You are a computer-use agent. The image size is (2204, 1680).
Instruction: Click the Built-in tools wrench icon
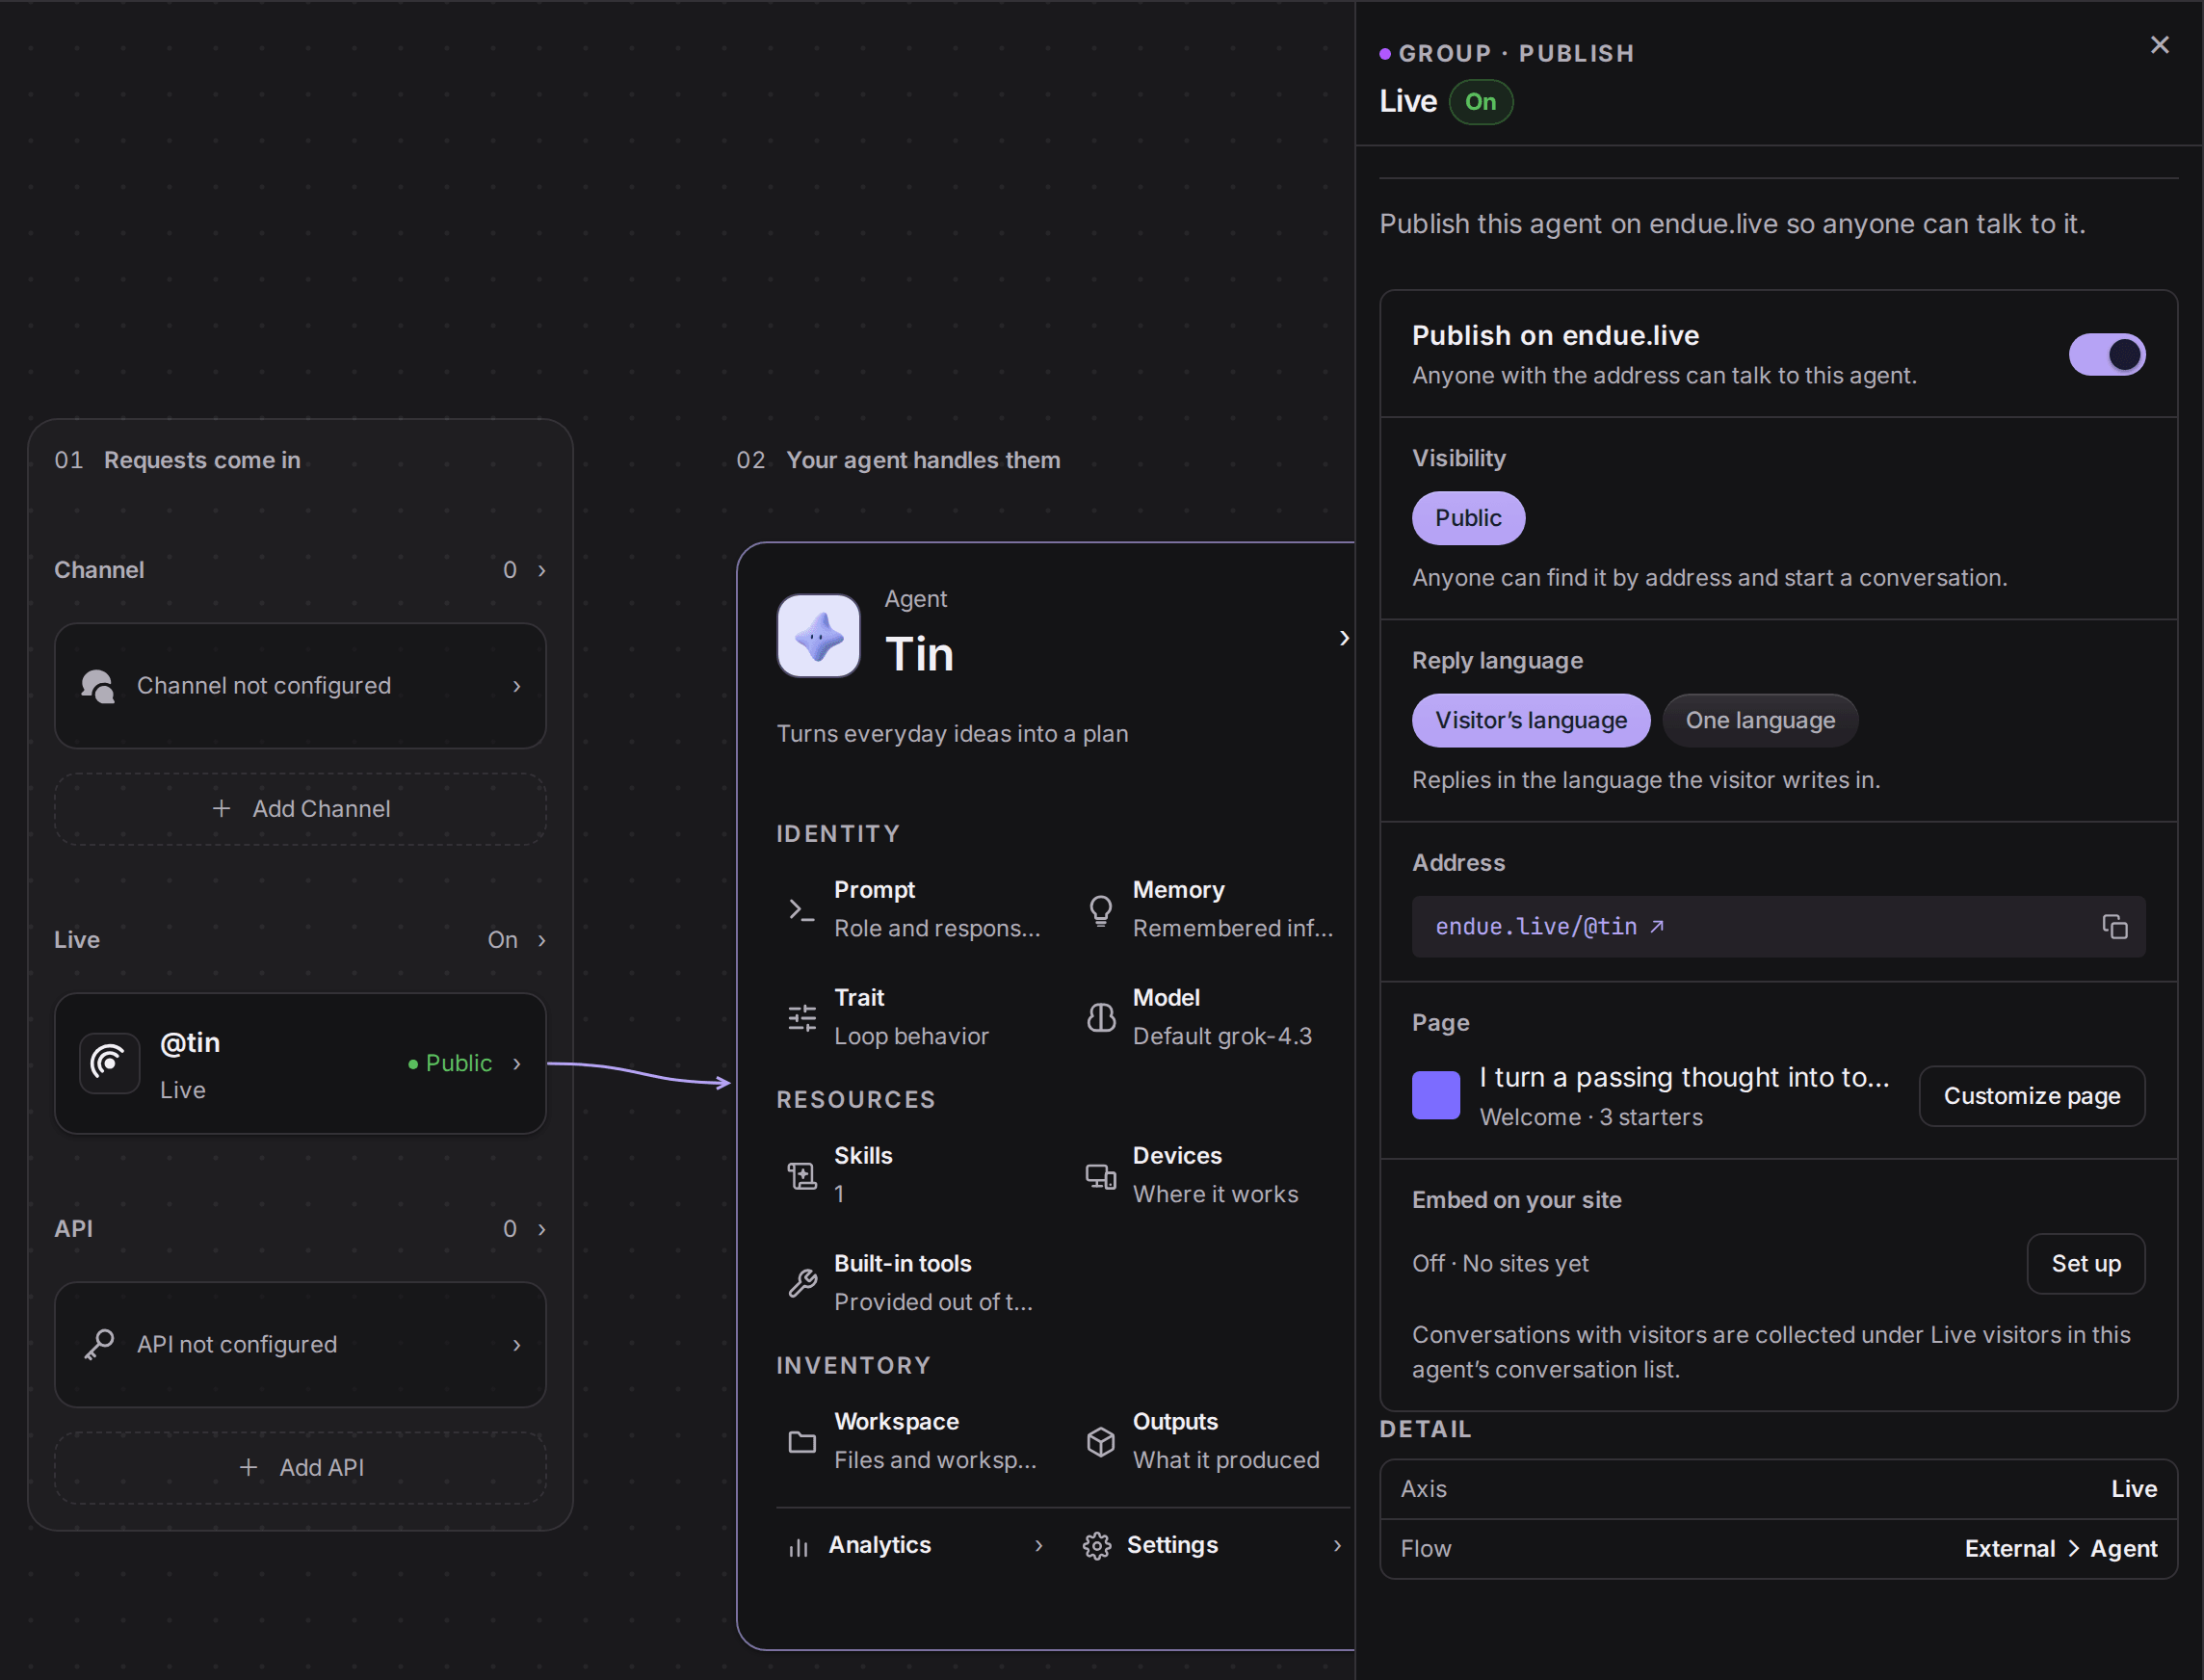tap(802, 1283)
